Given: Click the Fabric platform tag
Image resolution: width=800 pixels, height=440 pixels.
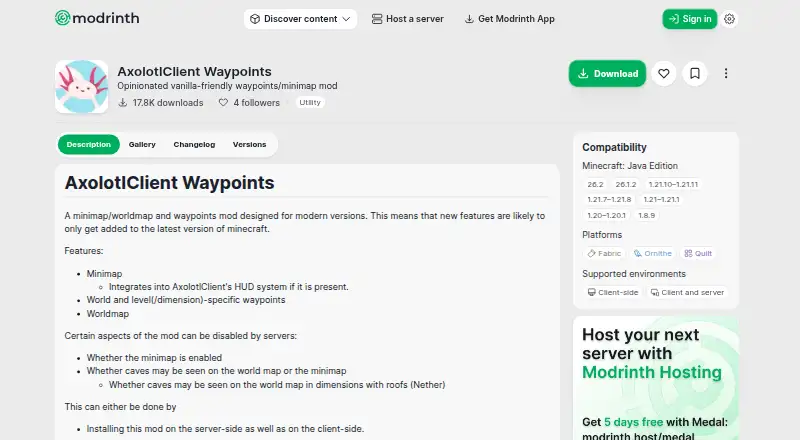Looking at the screenshot, I should 604,253.
